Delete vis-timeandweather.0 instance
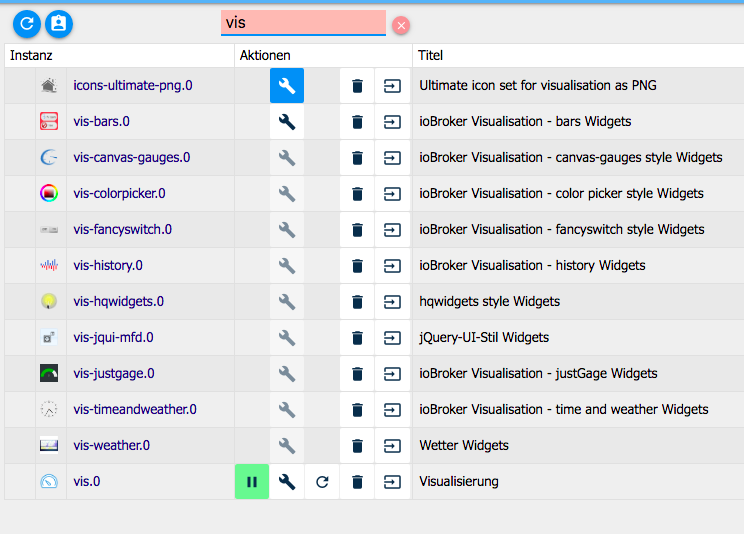This screenshot has height=534, width=744. tap(357, 410)
